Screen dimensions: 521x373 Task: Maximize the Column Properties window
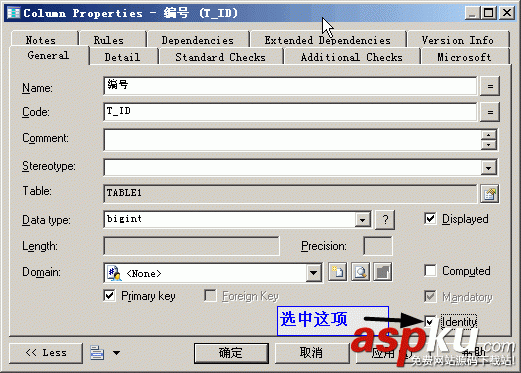pos(489,13)
